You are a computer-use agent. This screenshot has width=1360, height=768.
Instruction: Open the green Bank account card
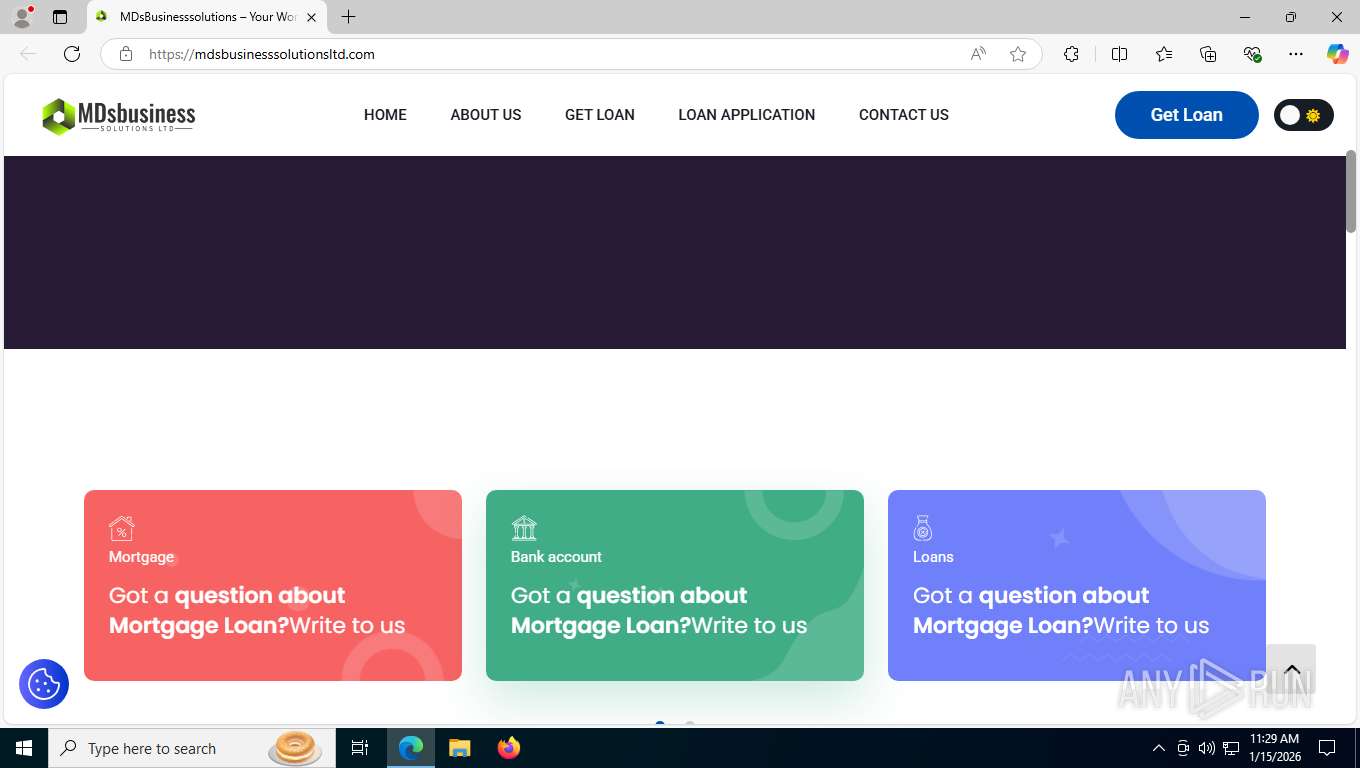tap(675, 585)
